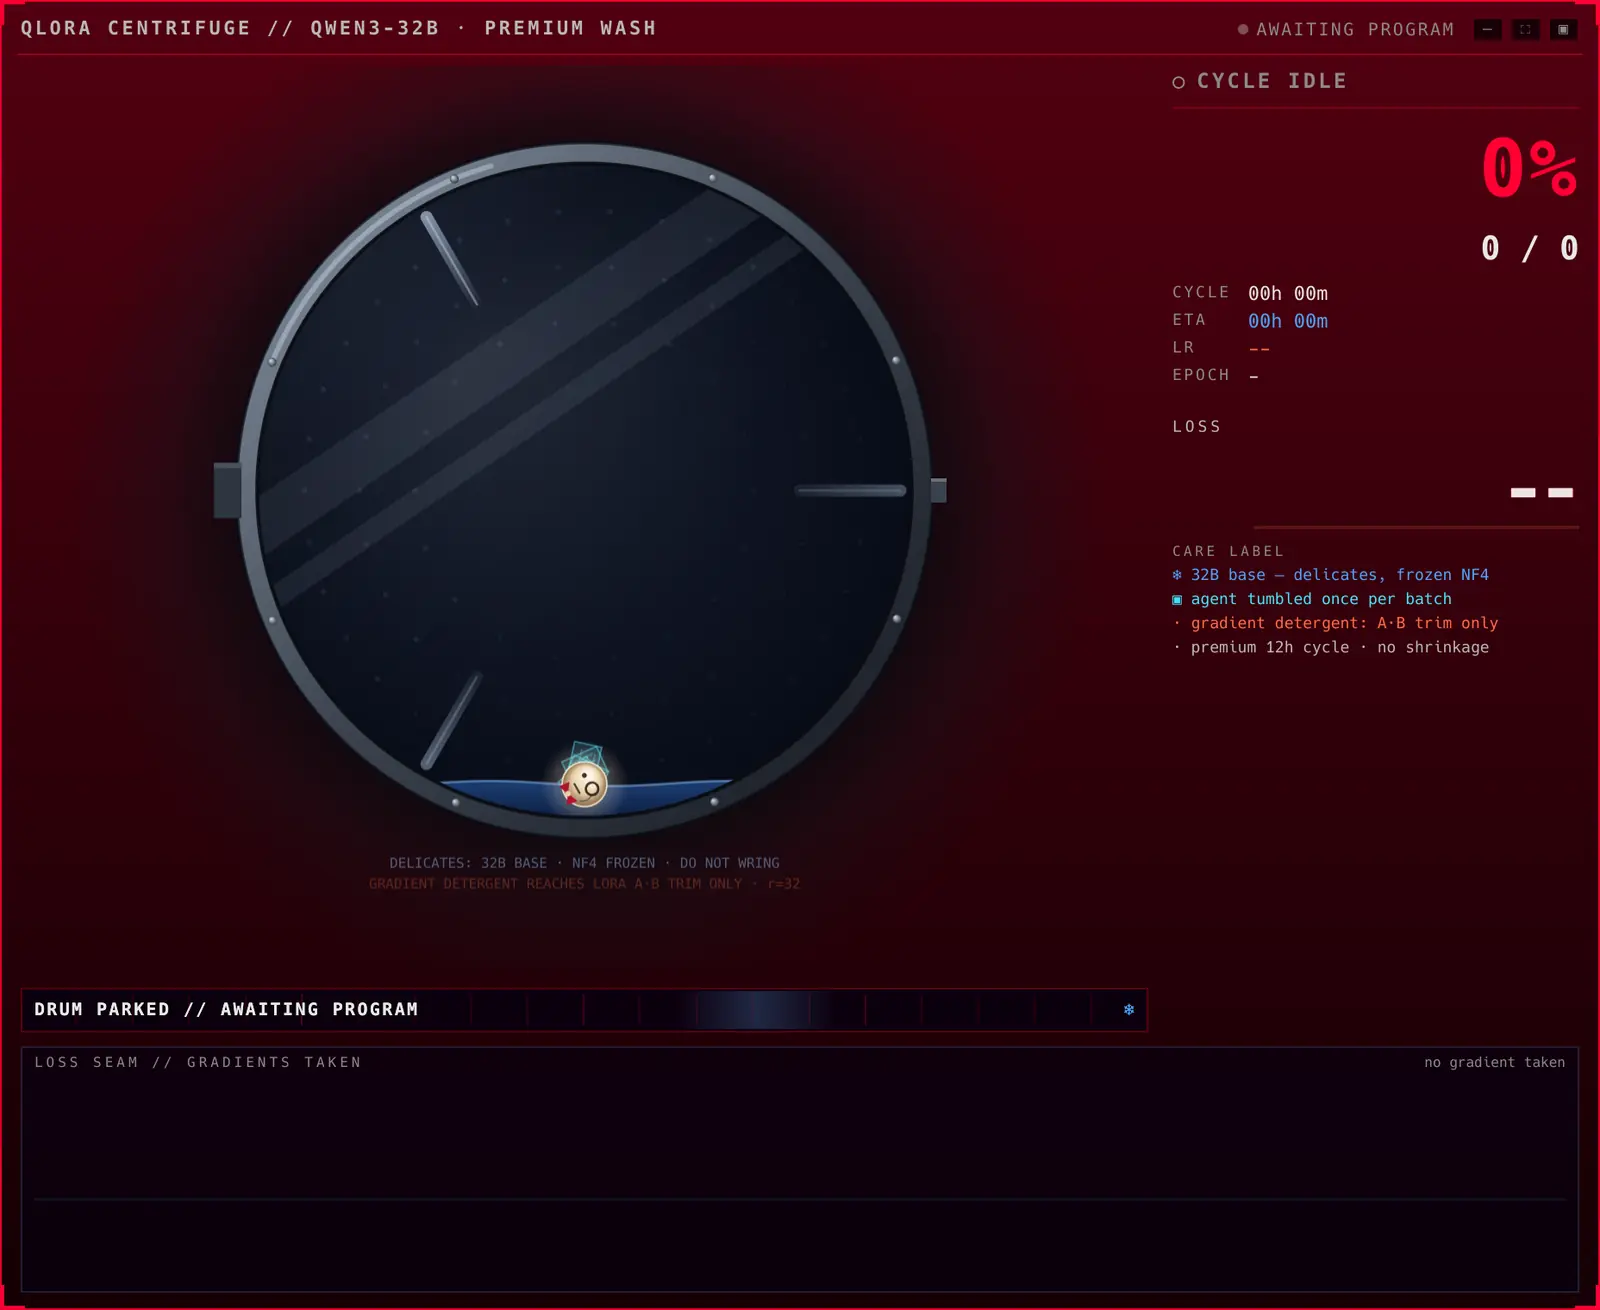The width and height of the screenshot is (1600, 1310).
Task: Click the 'no gradient taken' label
Action: coord(1494,1062)
